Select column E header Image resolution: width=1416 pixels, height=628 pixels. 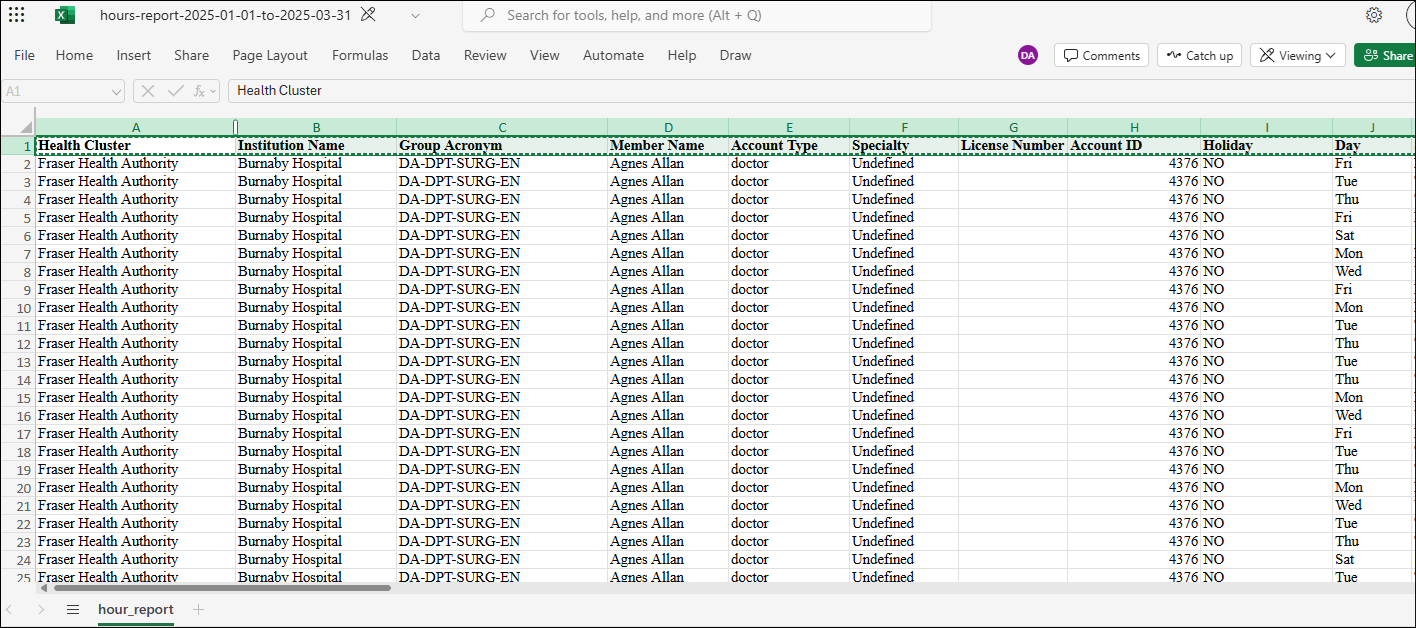coord(789,127)
